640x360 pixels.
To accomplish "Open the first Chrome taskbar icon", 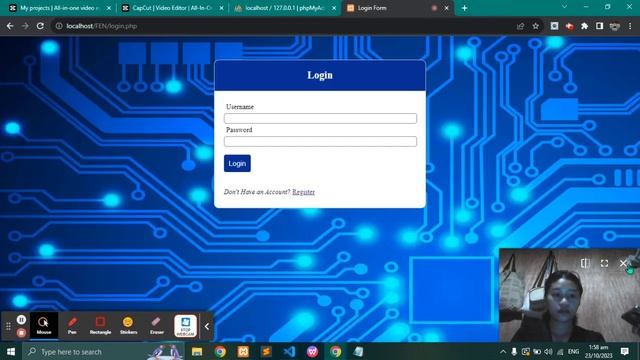I will tap(220, 351).
